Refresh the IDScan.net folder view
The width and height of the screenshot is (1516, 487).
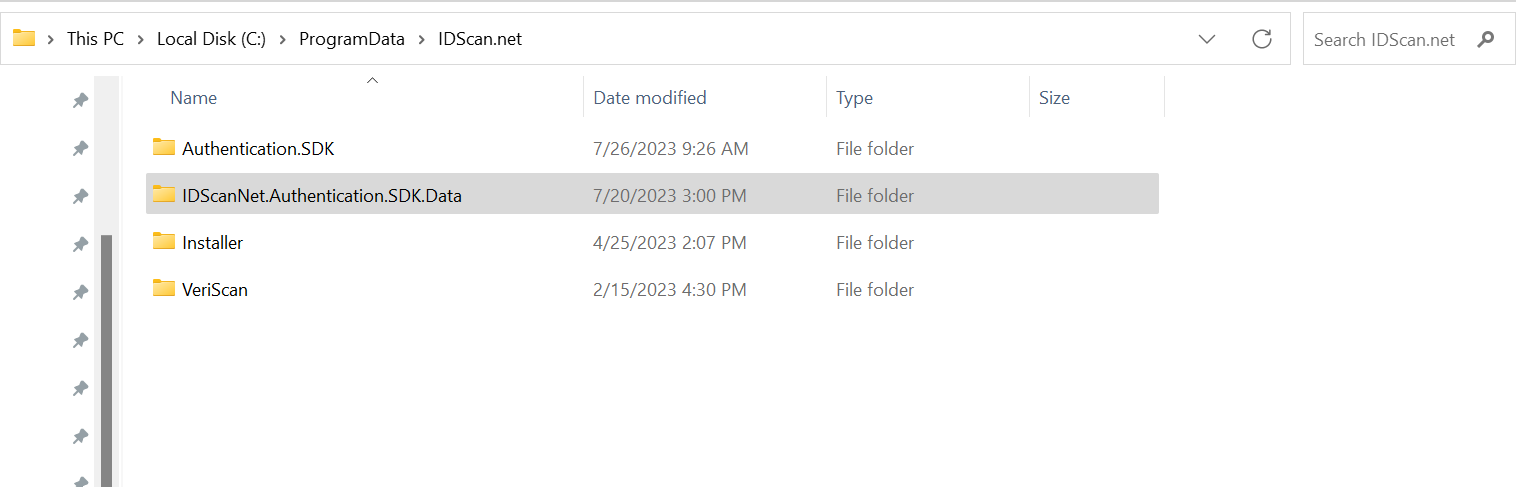pyautogui.click(x=1262, y=39)
